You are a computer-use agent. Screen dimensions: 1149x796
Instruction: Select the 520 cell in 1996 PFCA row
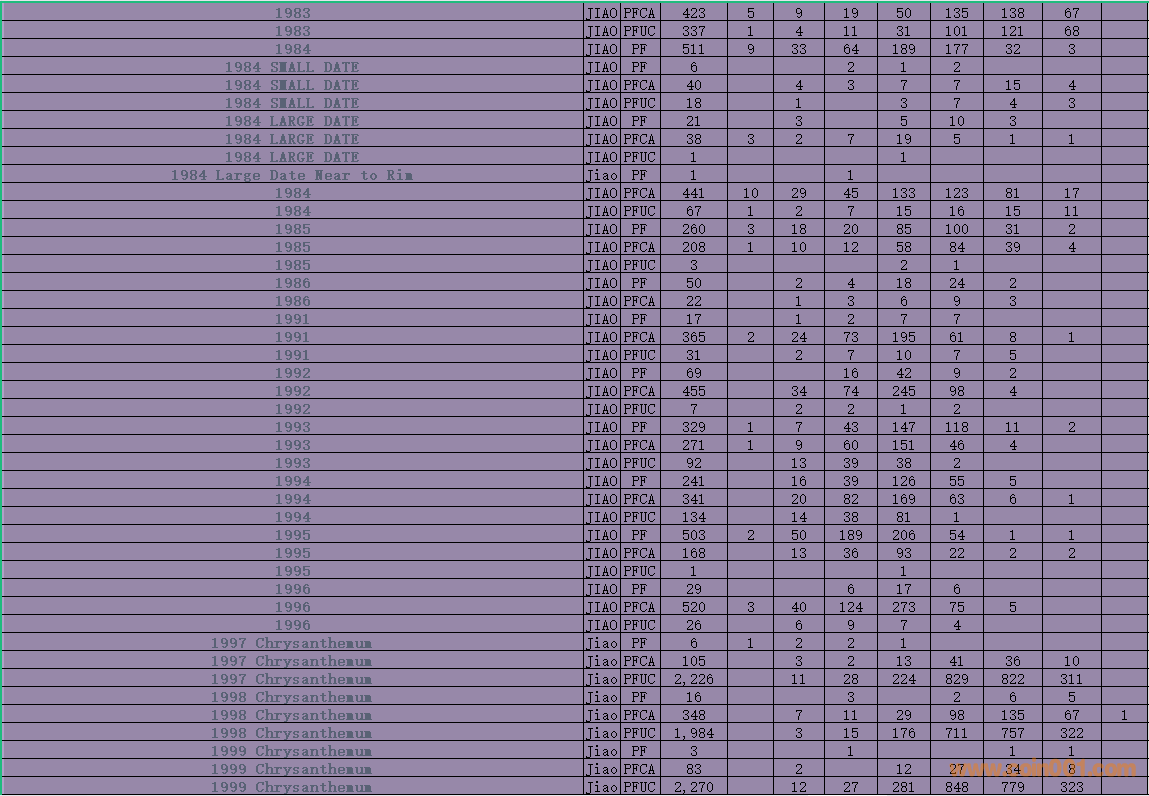click(x=693, y=607)
